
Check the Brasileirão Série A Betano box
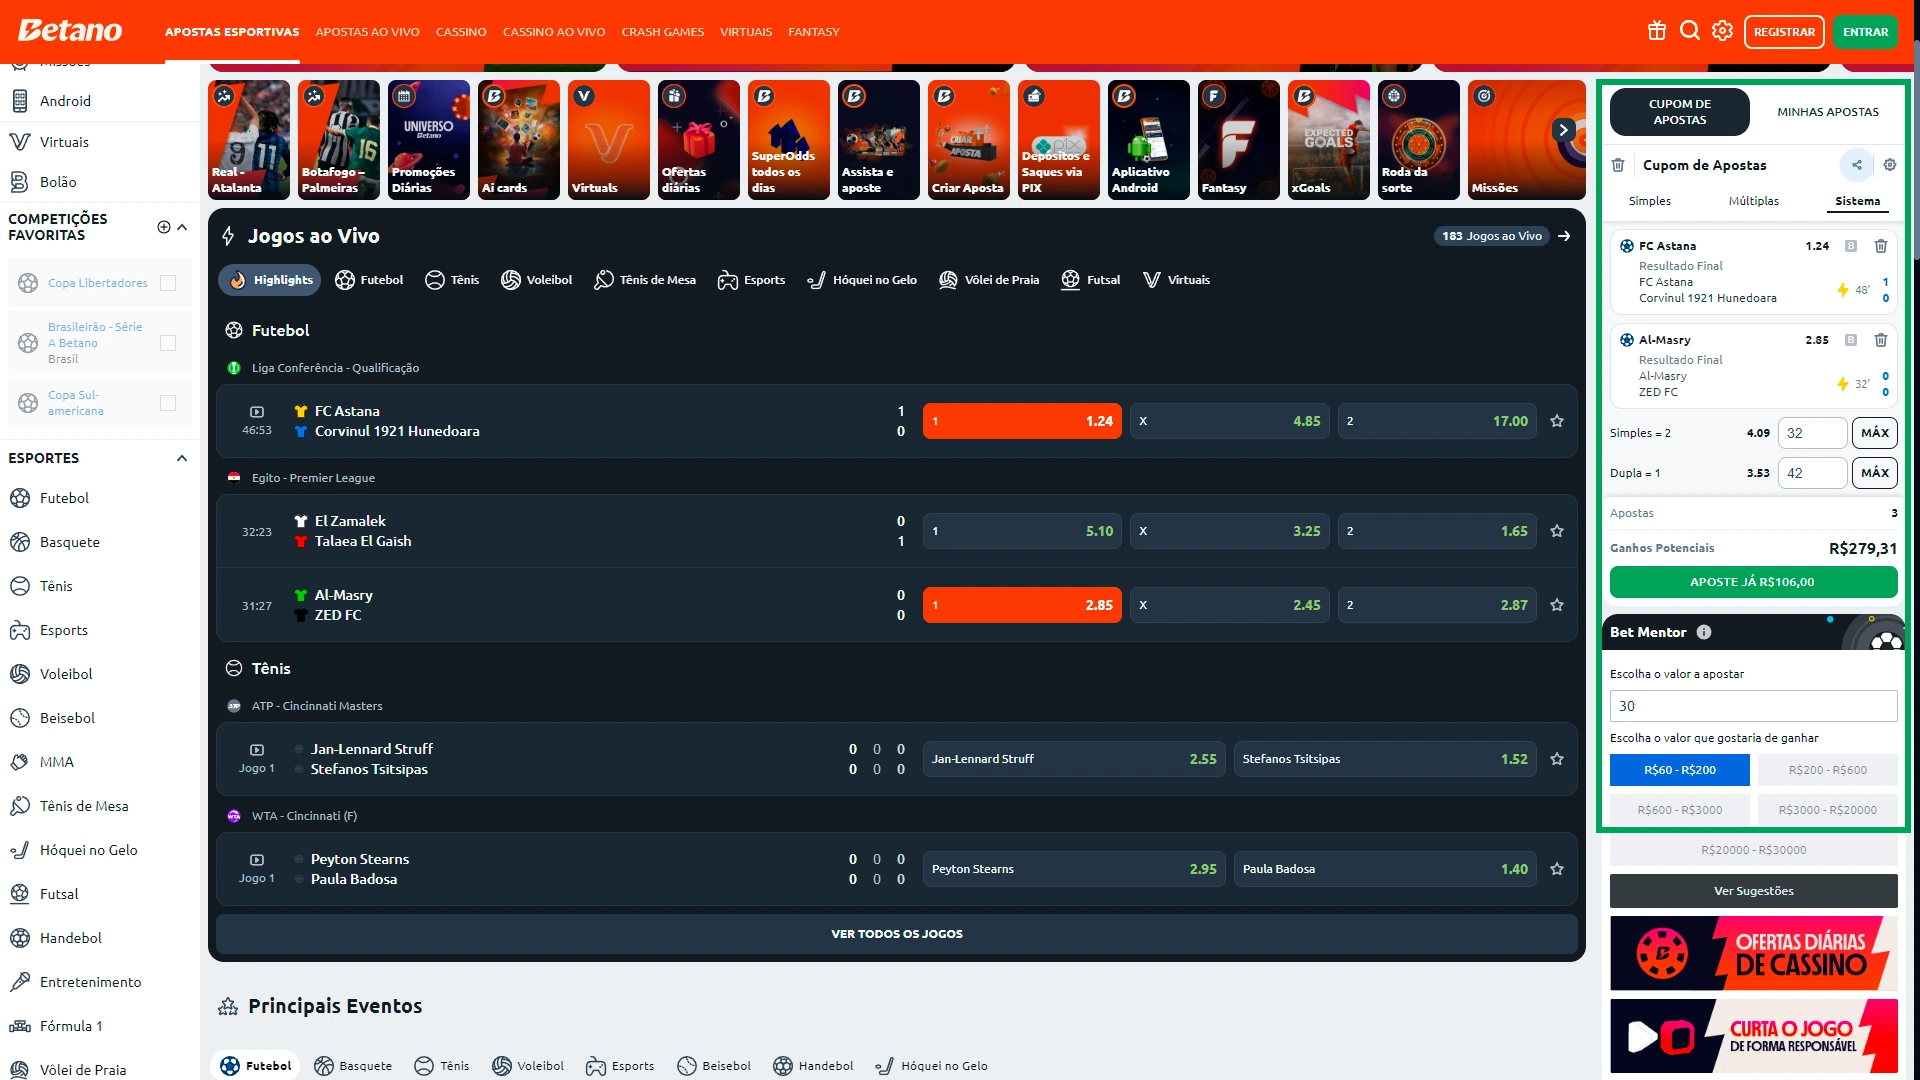coord(168,343)
